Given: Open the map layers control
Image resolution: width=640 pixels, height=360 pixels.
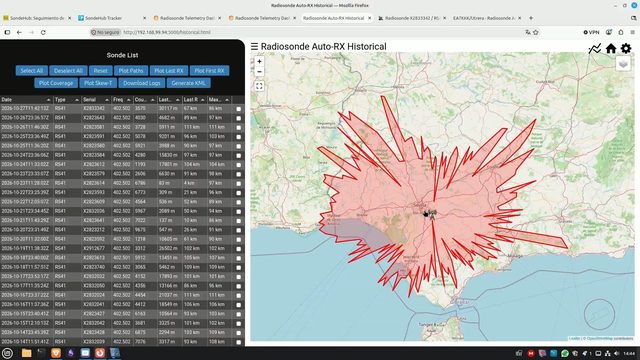Looking at the screenshot, I should 623,64.
